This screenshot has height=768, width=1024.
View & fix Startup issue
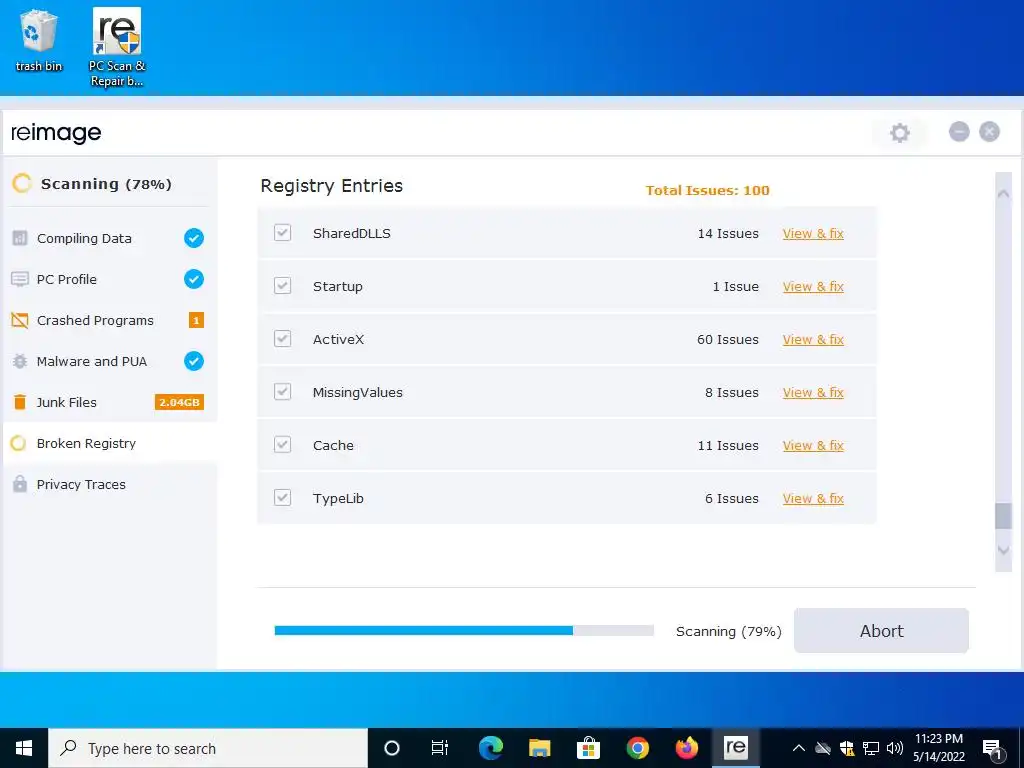click(813, 286)
